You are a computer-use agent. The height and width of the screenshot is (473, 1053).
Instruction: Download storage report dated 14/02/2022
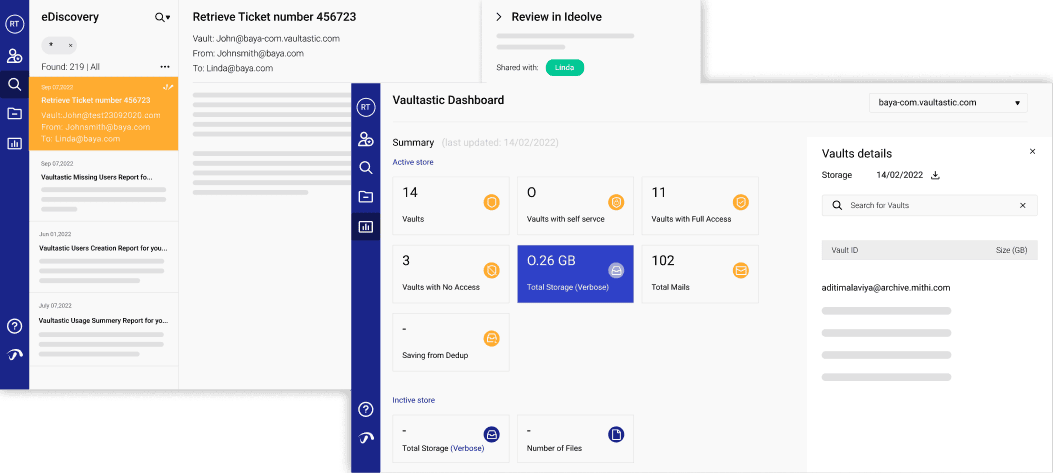935,175
